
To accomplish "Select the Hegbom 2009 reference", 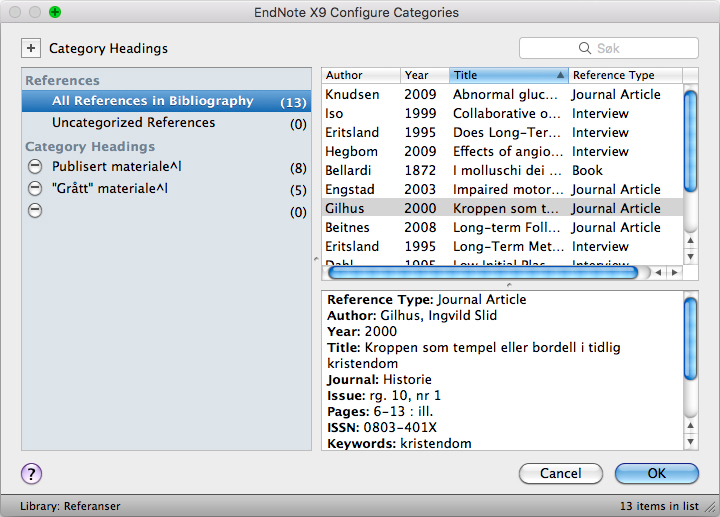I will coord(502,151).
